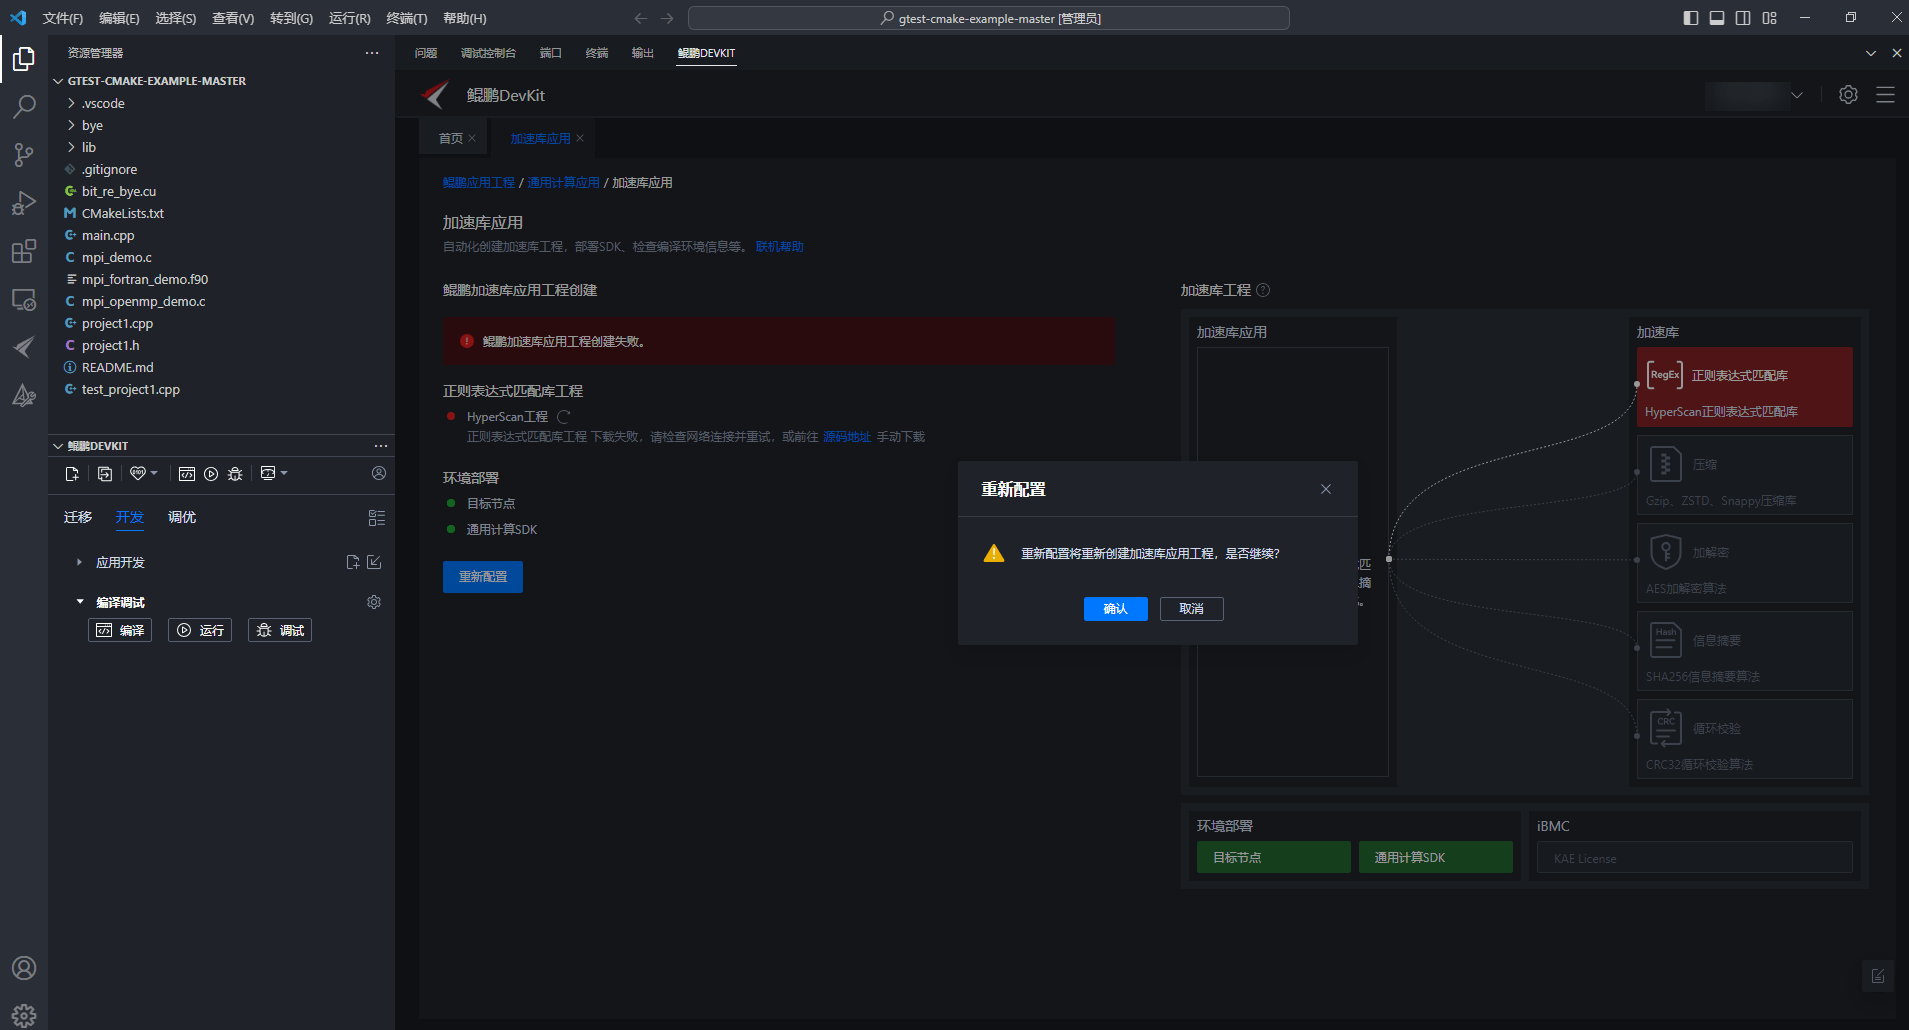1909x1030 pixels.
Task: Open Customize Layout icon in title bar
Action: pyautogui.click(x=1770, y=18)
